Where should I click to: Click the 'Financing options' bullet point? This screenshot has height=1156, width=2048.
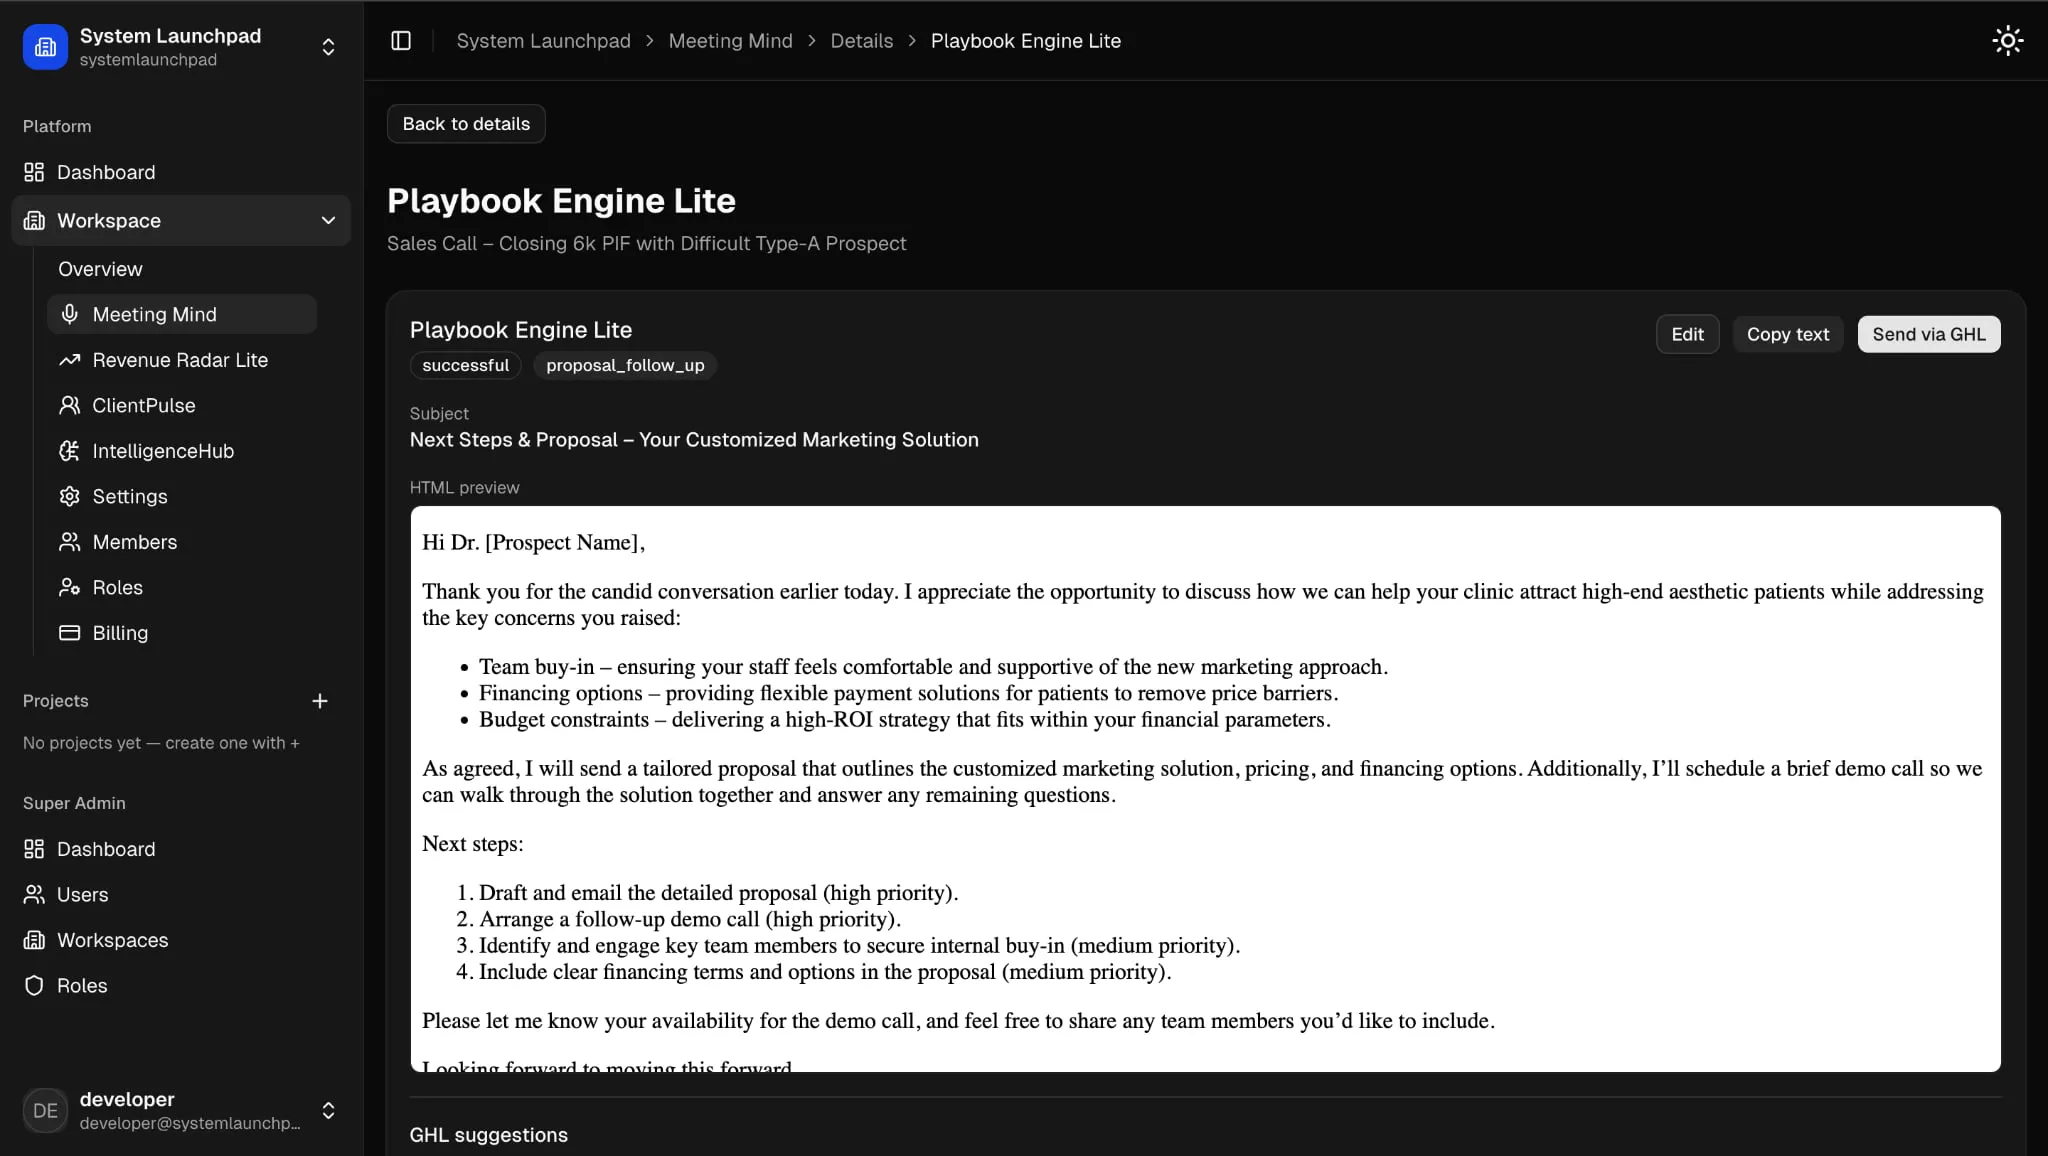908,693
